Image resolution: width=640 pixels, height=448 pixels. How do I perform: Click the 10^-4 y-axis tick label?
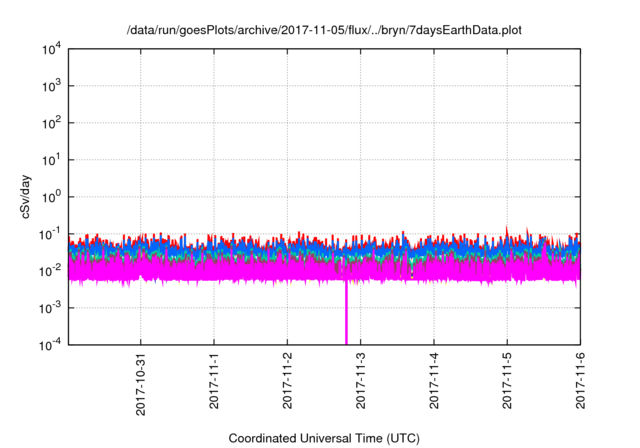pyautogui.click(x=51, y=345)
